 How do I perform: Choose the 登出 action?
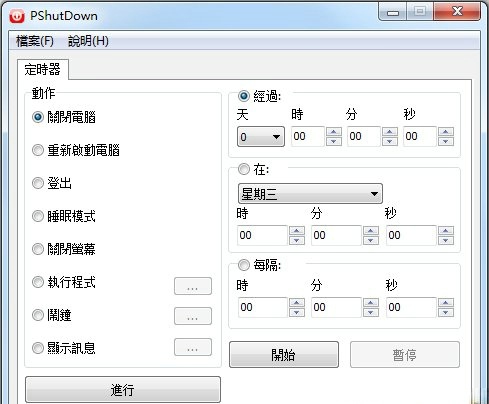[52, 183]
